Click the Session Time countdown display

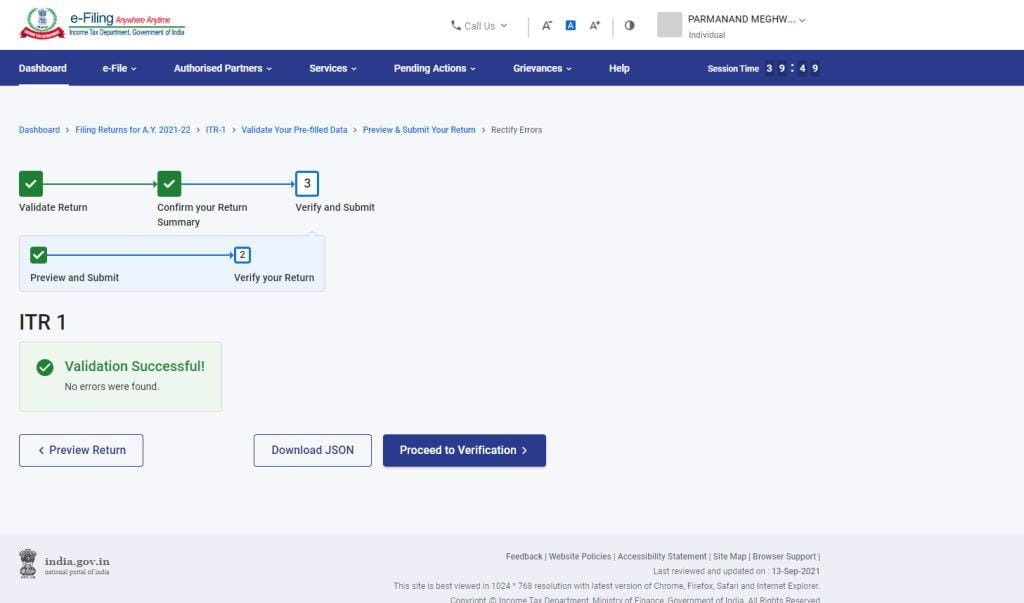[x=790, y=68]
